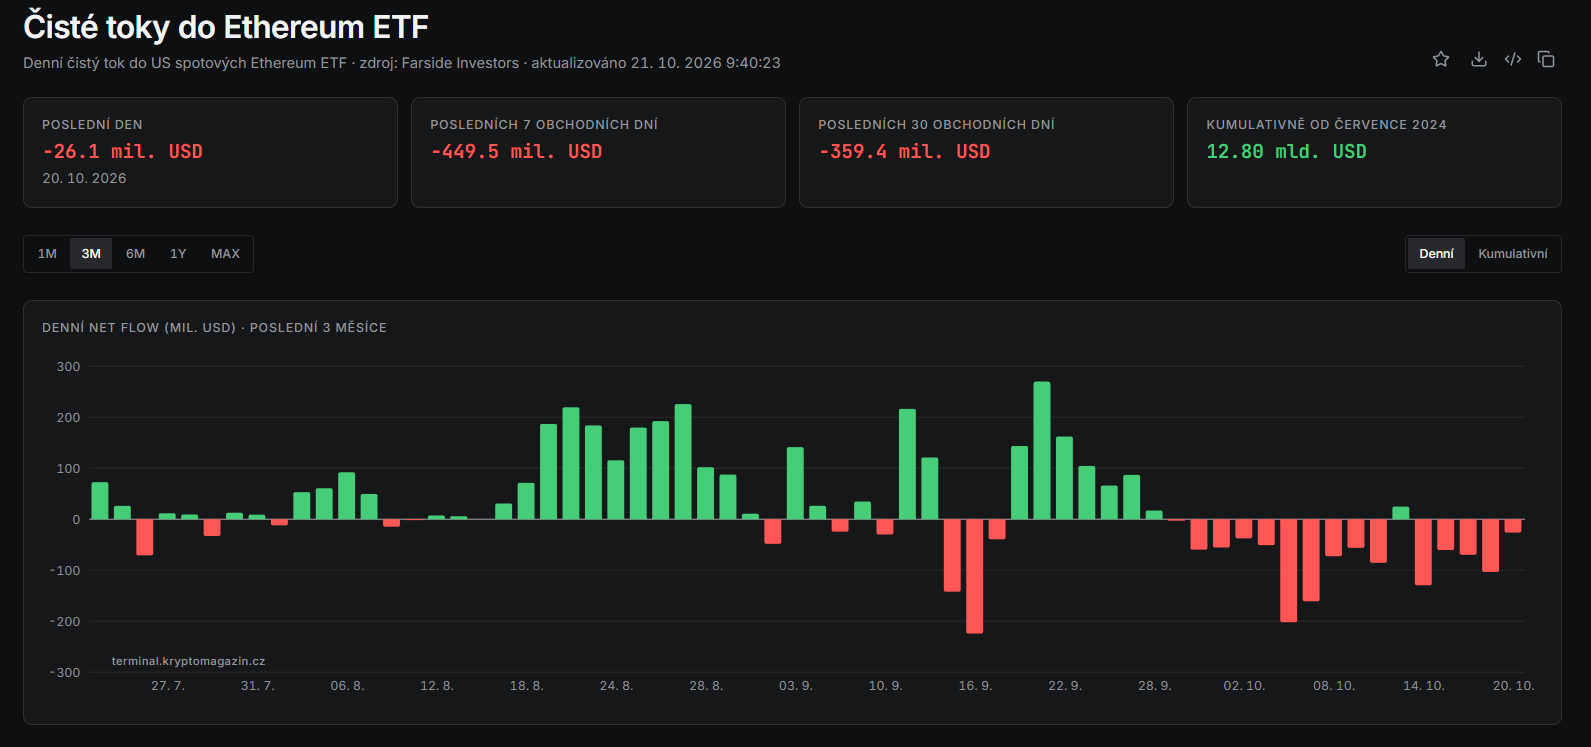Click the 12.80 mld. USD value
Viewport: 1591px width, 747px height.
point(1286,152)
